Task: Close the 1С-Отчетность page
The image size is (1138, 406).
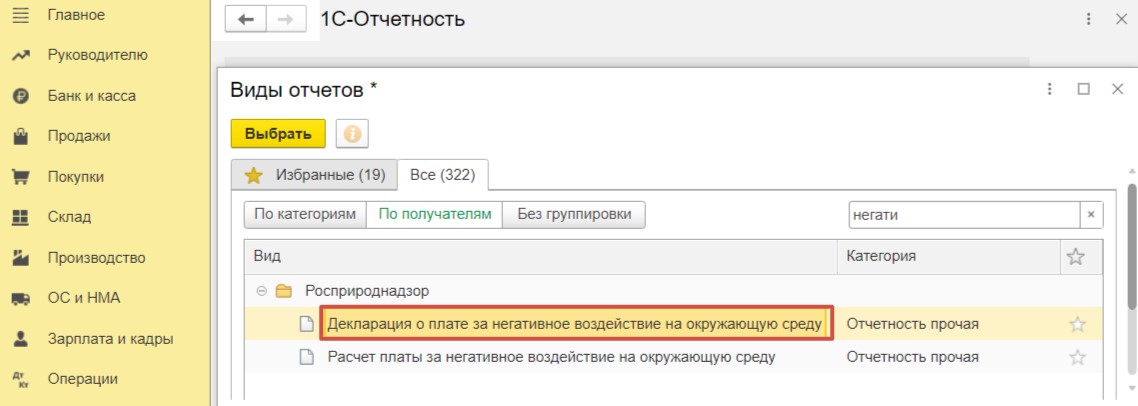Action: (1121, 20)
